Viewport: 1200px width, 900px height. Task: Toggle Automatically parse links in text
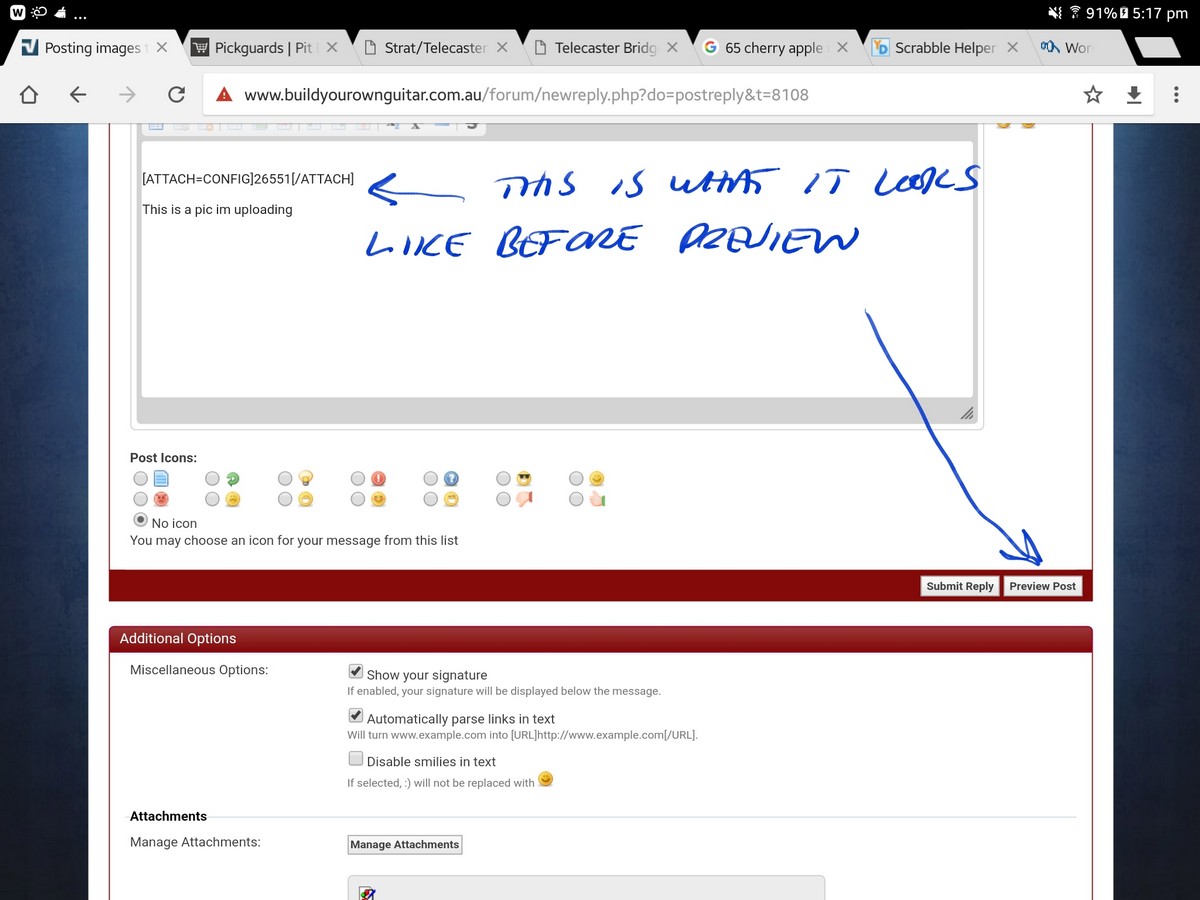pyautogui.click(x=355, y=716)
